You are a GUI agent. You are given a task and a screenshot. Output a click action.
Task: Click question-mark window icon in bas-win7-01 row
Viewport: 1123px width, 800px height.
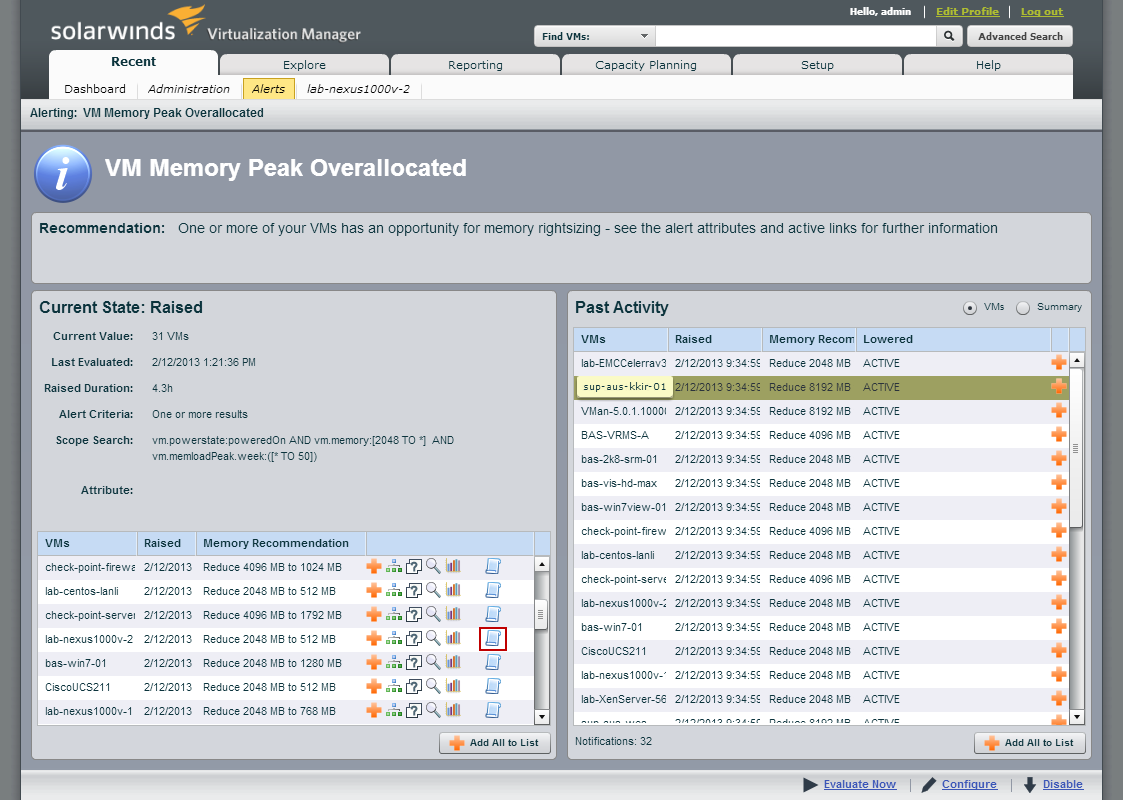coord(413,662)
